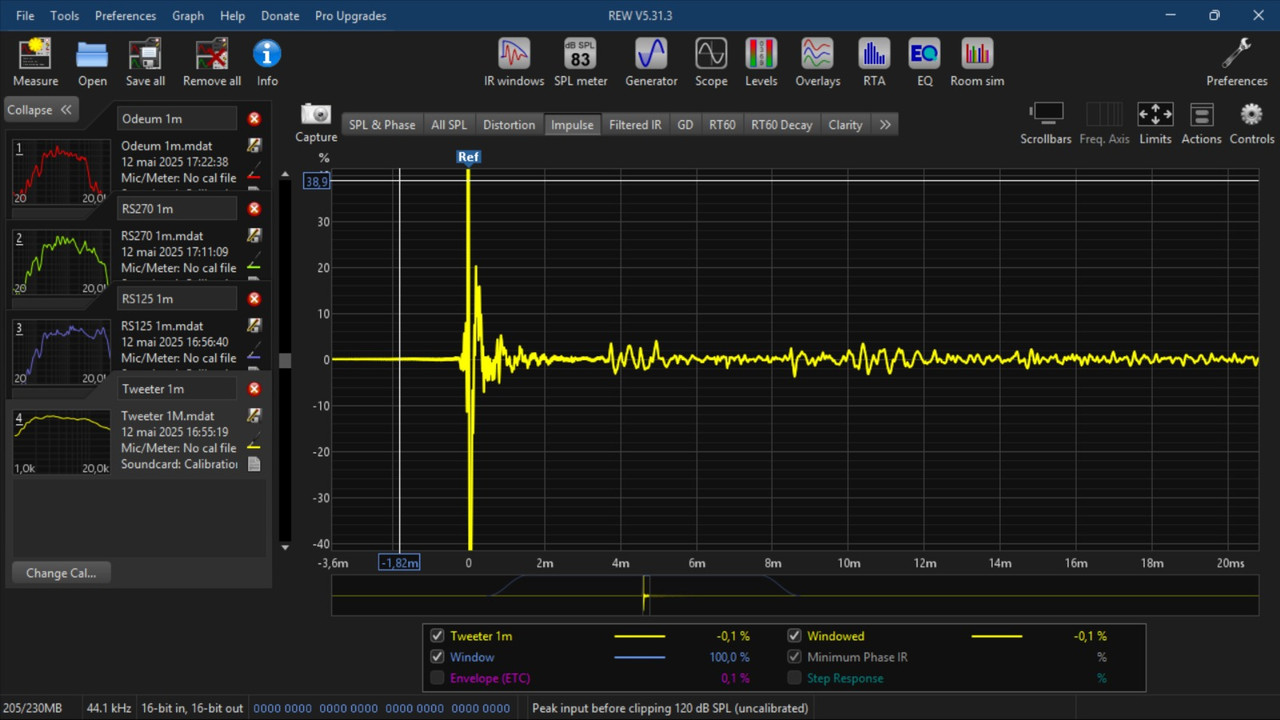Open the Donate menu
Screen dimensions: 1280x720
(280, 16)
